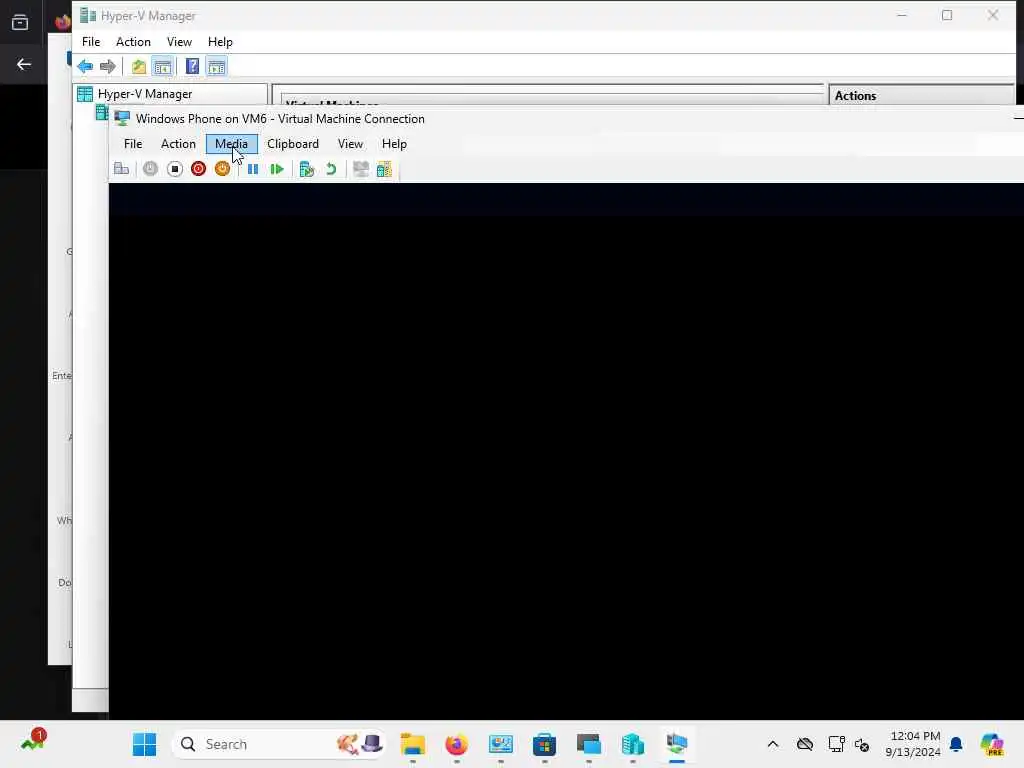Click the VM Connection window title
The image size is (1024, 768).
(x=280, y=119)
